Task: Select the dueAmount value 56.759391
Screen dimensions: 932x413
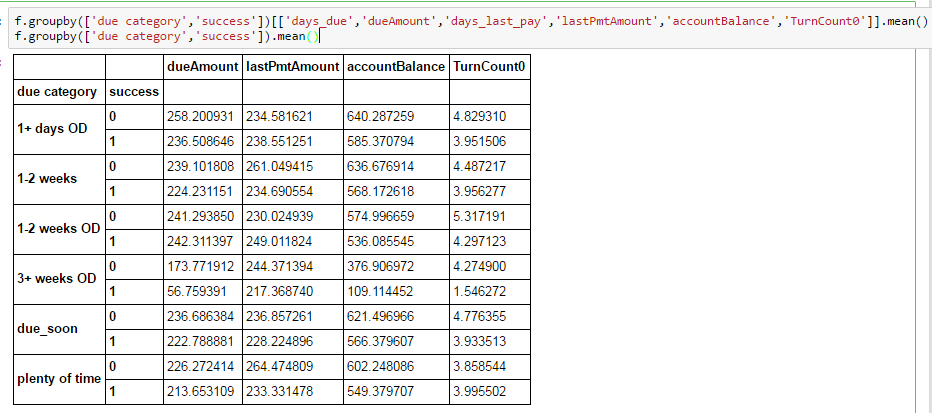Action: [x=198, y=291]
